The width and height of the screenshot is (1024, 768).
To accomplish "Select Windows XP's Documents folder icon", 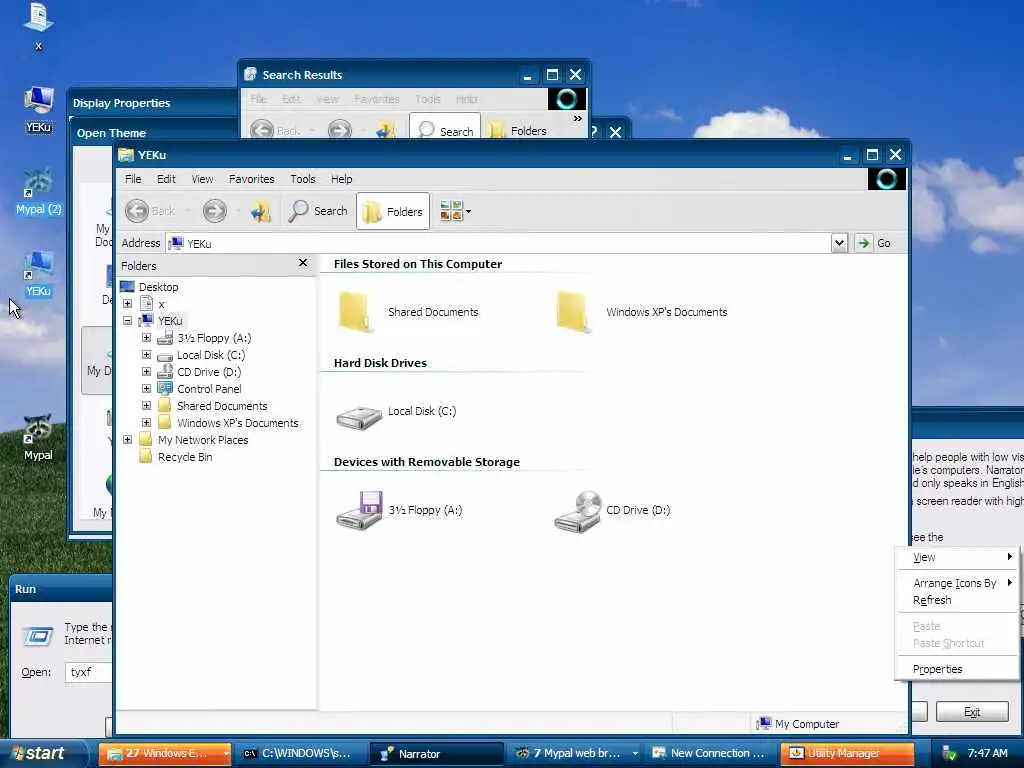I will (573, 312).
